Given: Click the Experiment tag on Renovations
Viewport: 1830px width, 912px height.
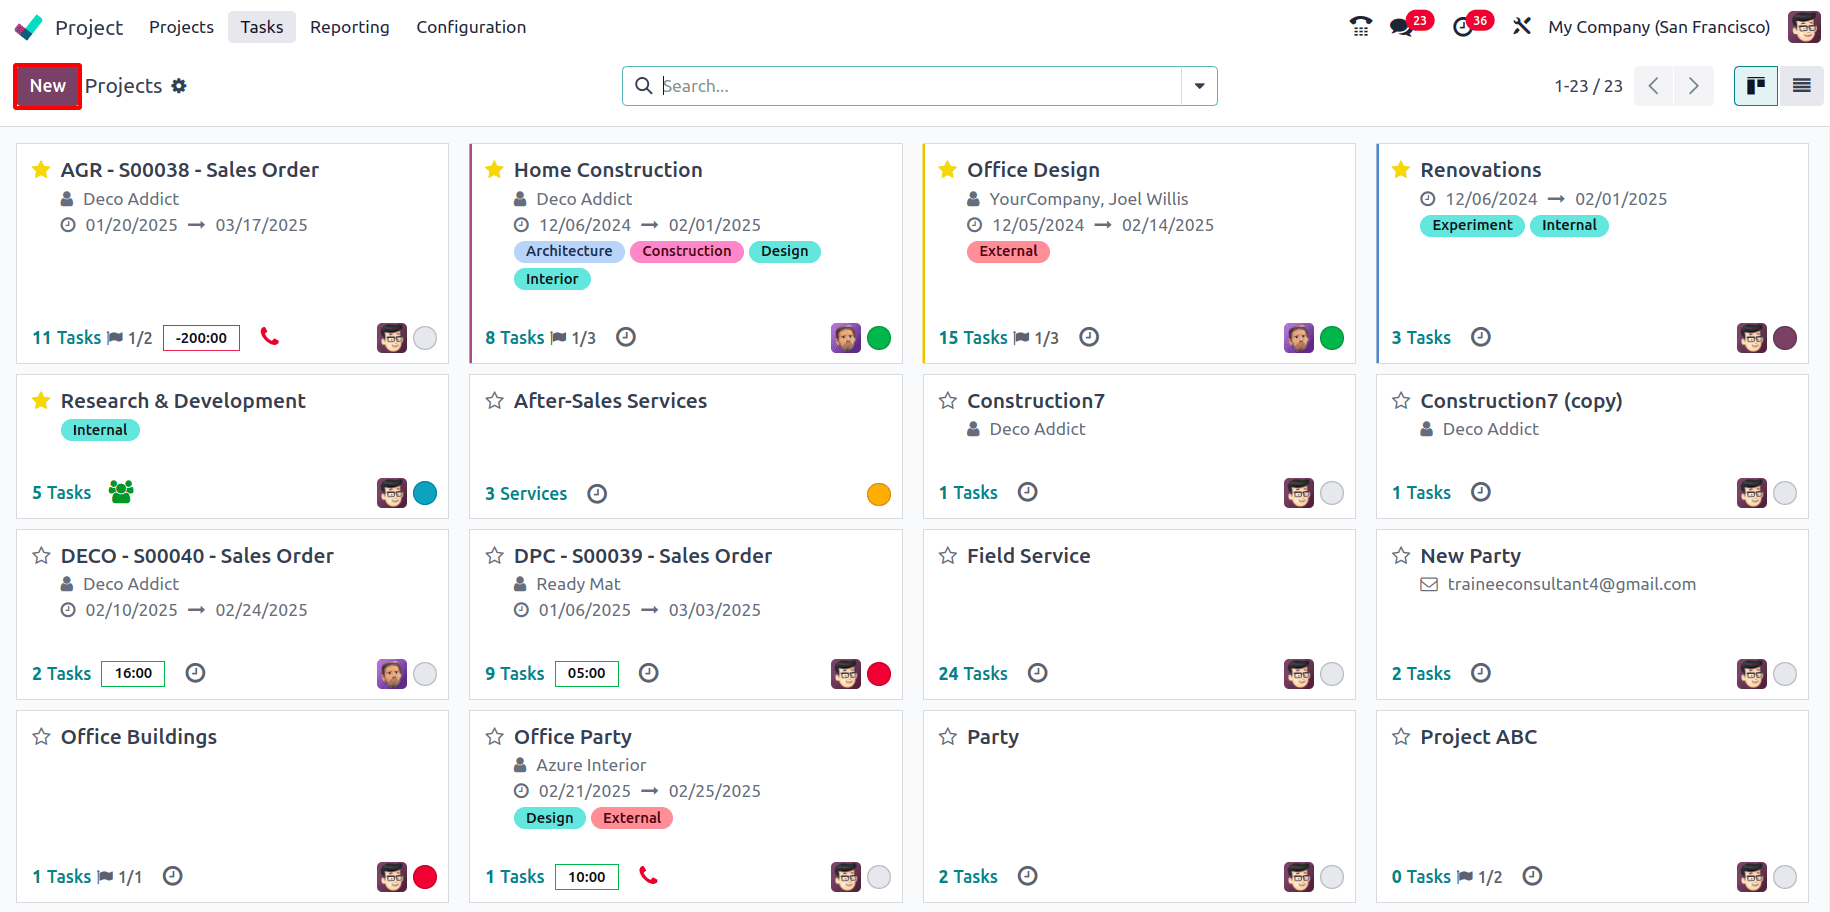Looking at the screenshot, I should (1472, 225).
